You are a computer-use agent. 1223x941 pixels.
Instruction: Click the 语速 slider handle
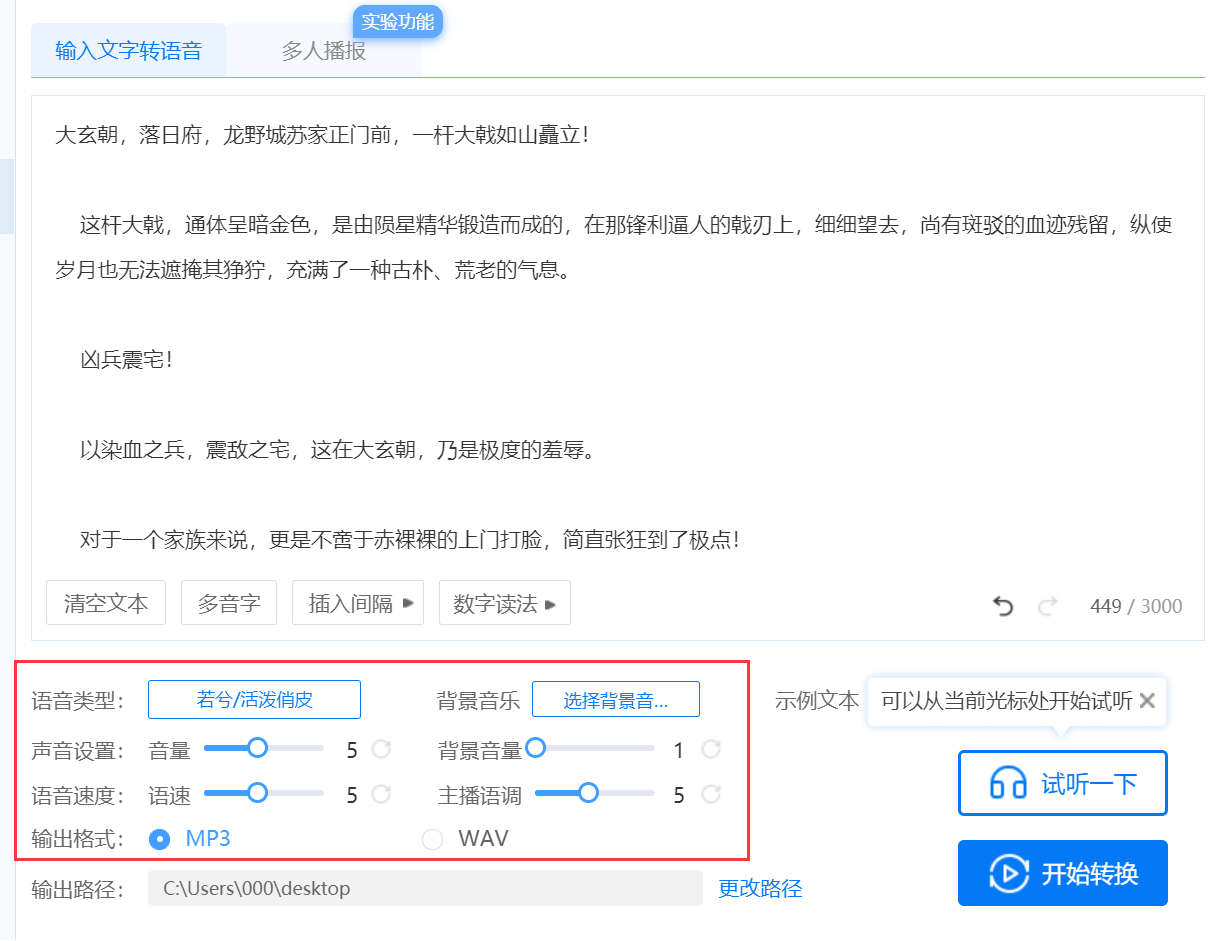pyautogui.click(x=259, y=794)
